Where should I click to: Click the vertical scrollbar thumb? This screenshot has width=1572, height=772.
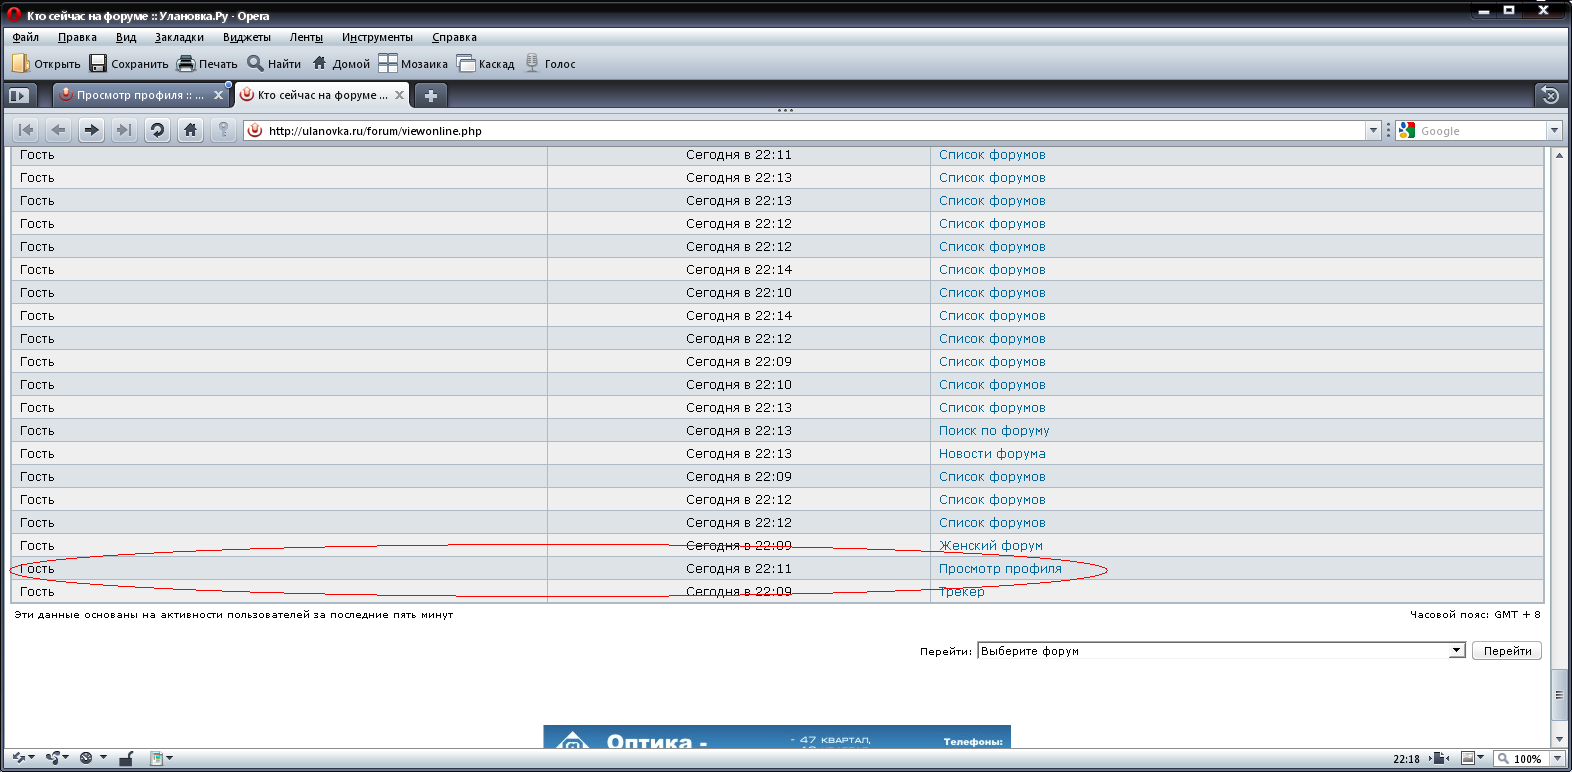pyautogui.click(x=1559, y=694)
